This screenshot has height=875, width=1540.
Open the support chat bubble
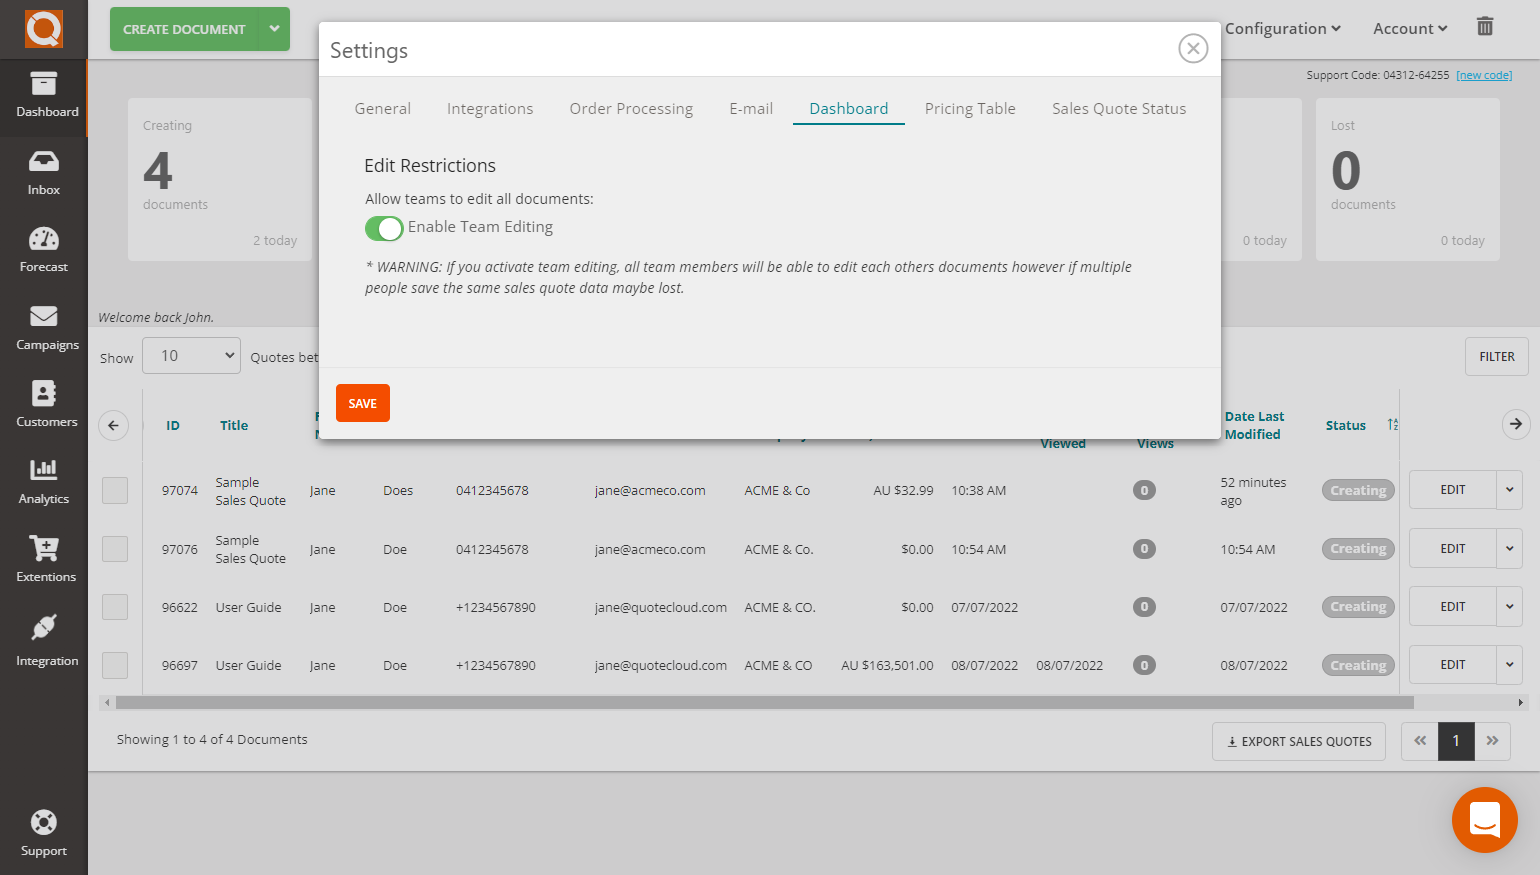[x=1484, y=820]
